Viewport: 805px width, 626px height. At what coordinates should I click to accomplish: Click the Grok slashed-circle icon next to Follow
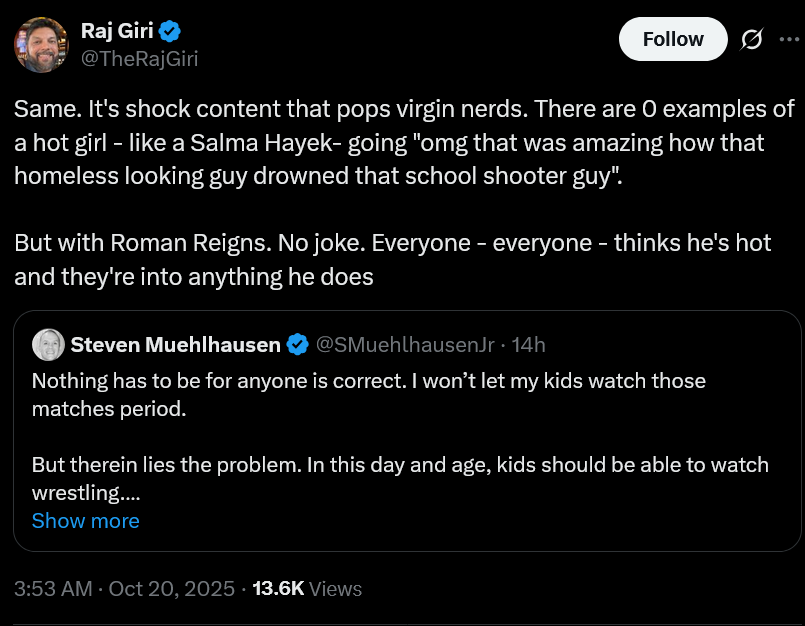[x=751, y=40]
